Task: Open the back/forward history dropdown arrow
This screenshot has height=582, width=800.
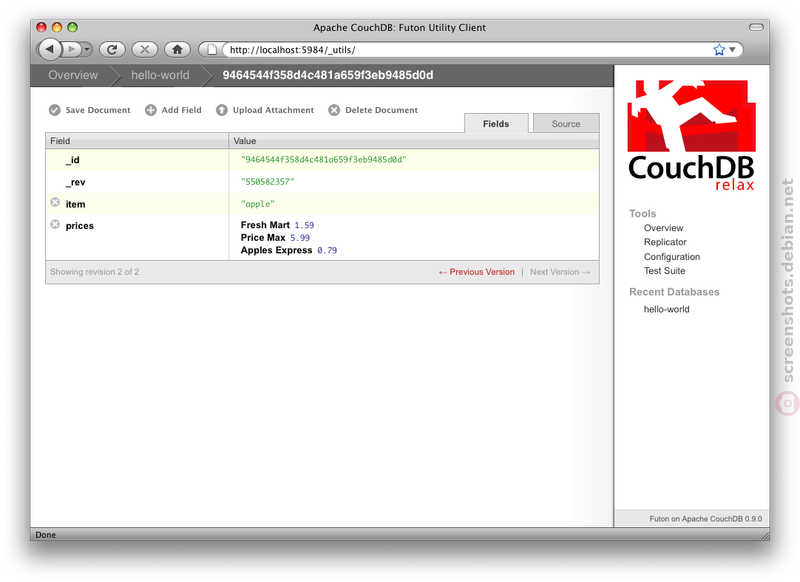Action: coord(87,49)
